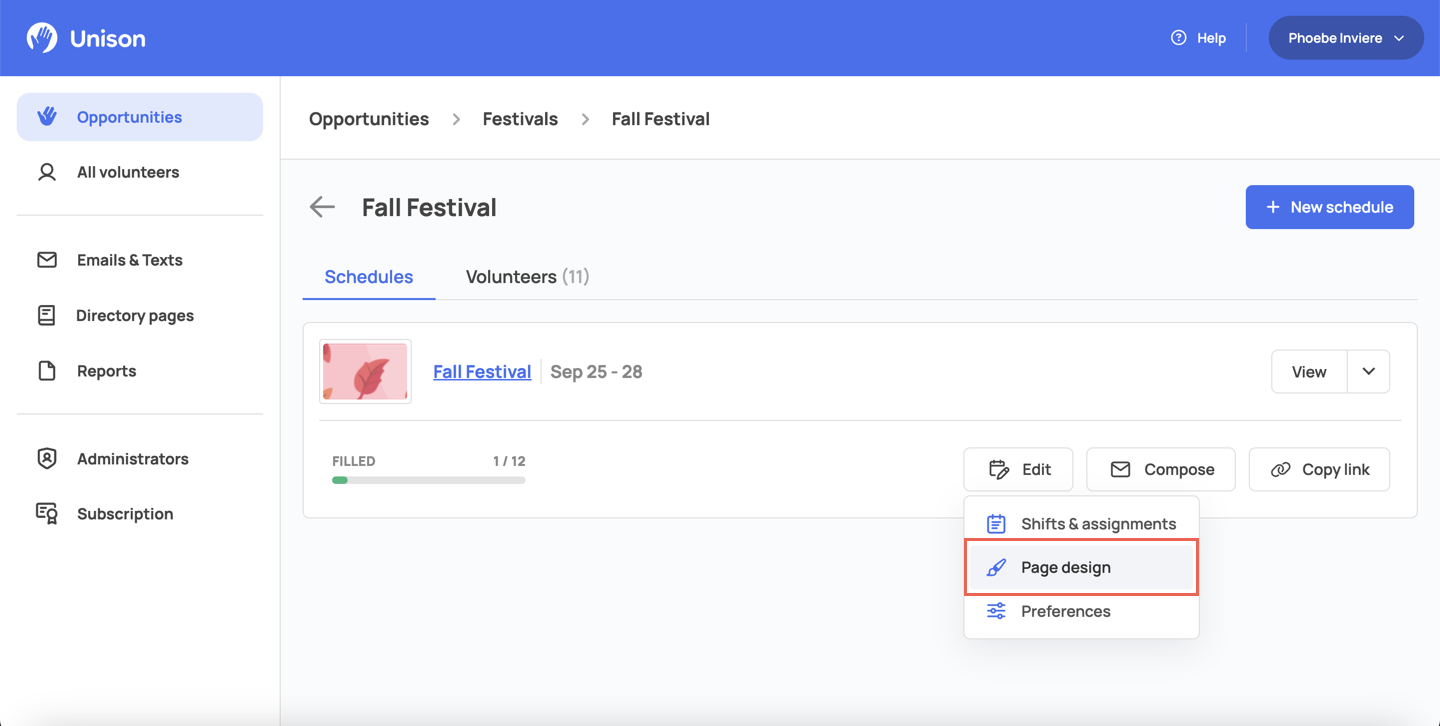This screenshot has height=726, width=1440.
Task: Choose Page design from the Edit menu
Action: [1081, 567]
